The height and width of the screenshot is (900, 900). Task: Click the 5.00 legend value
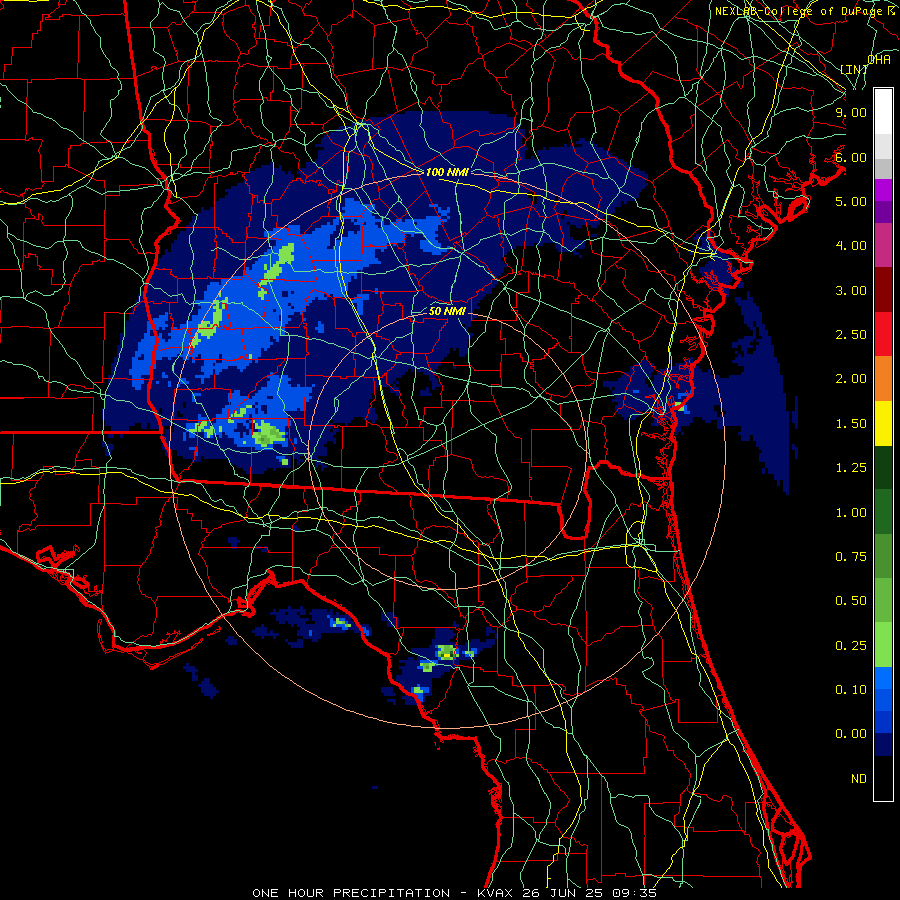click(x=851, y=201)
